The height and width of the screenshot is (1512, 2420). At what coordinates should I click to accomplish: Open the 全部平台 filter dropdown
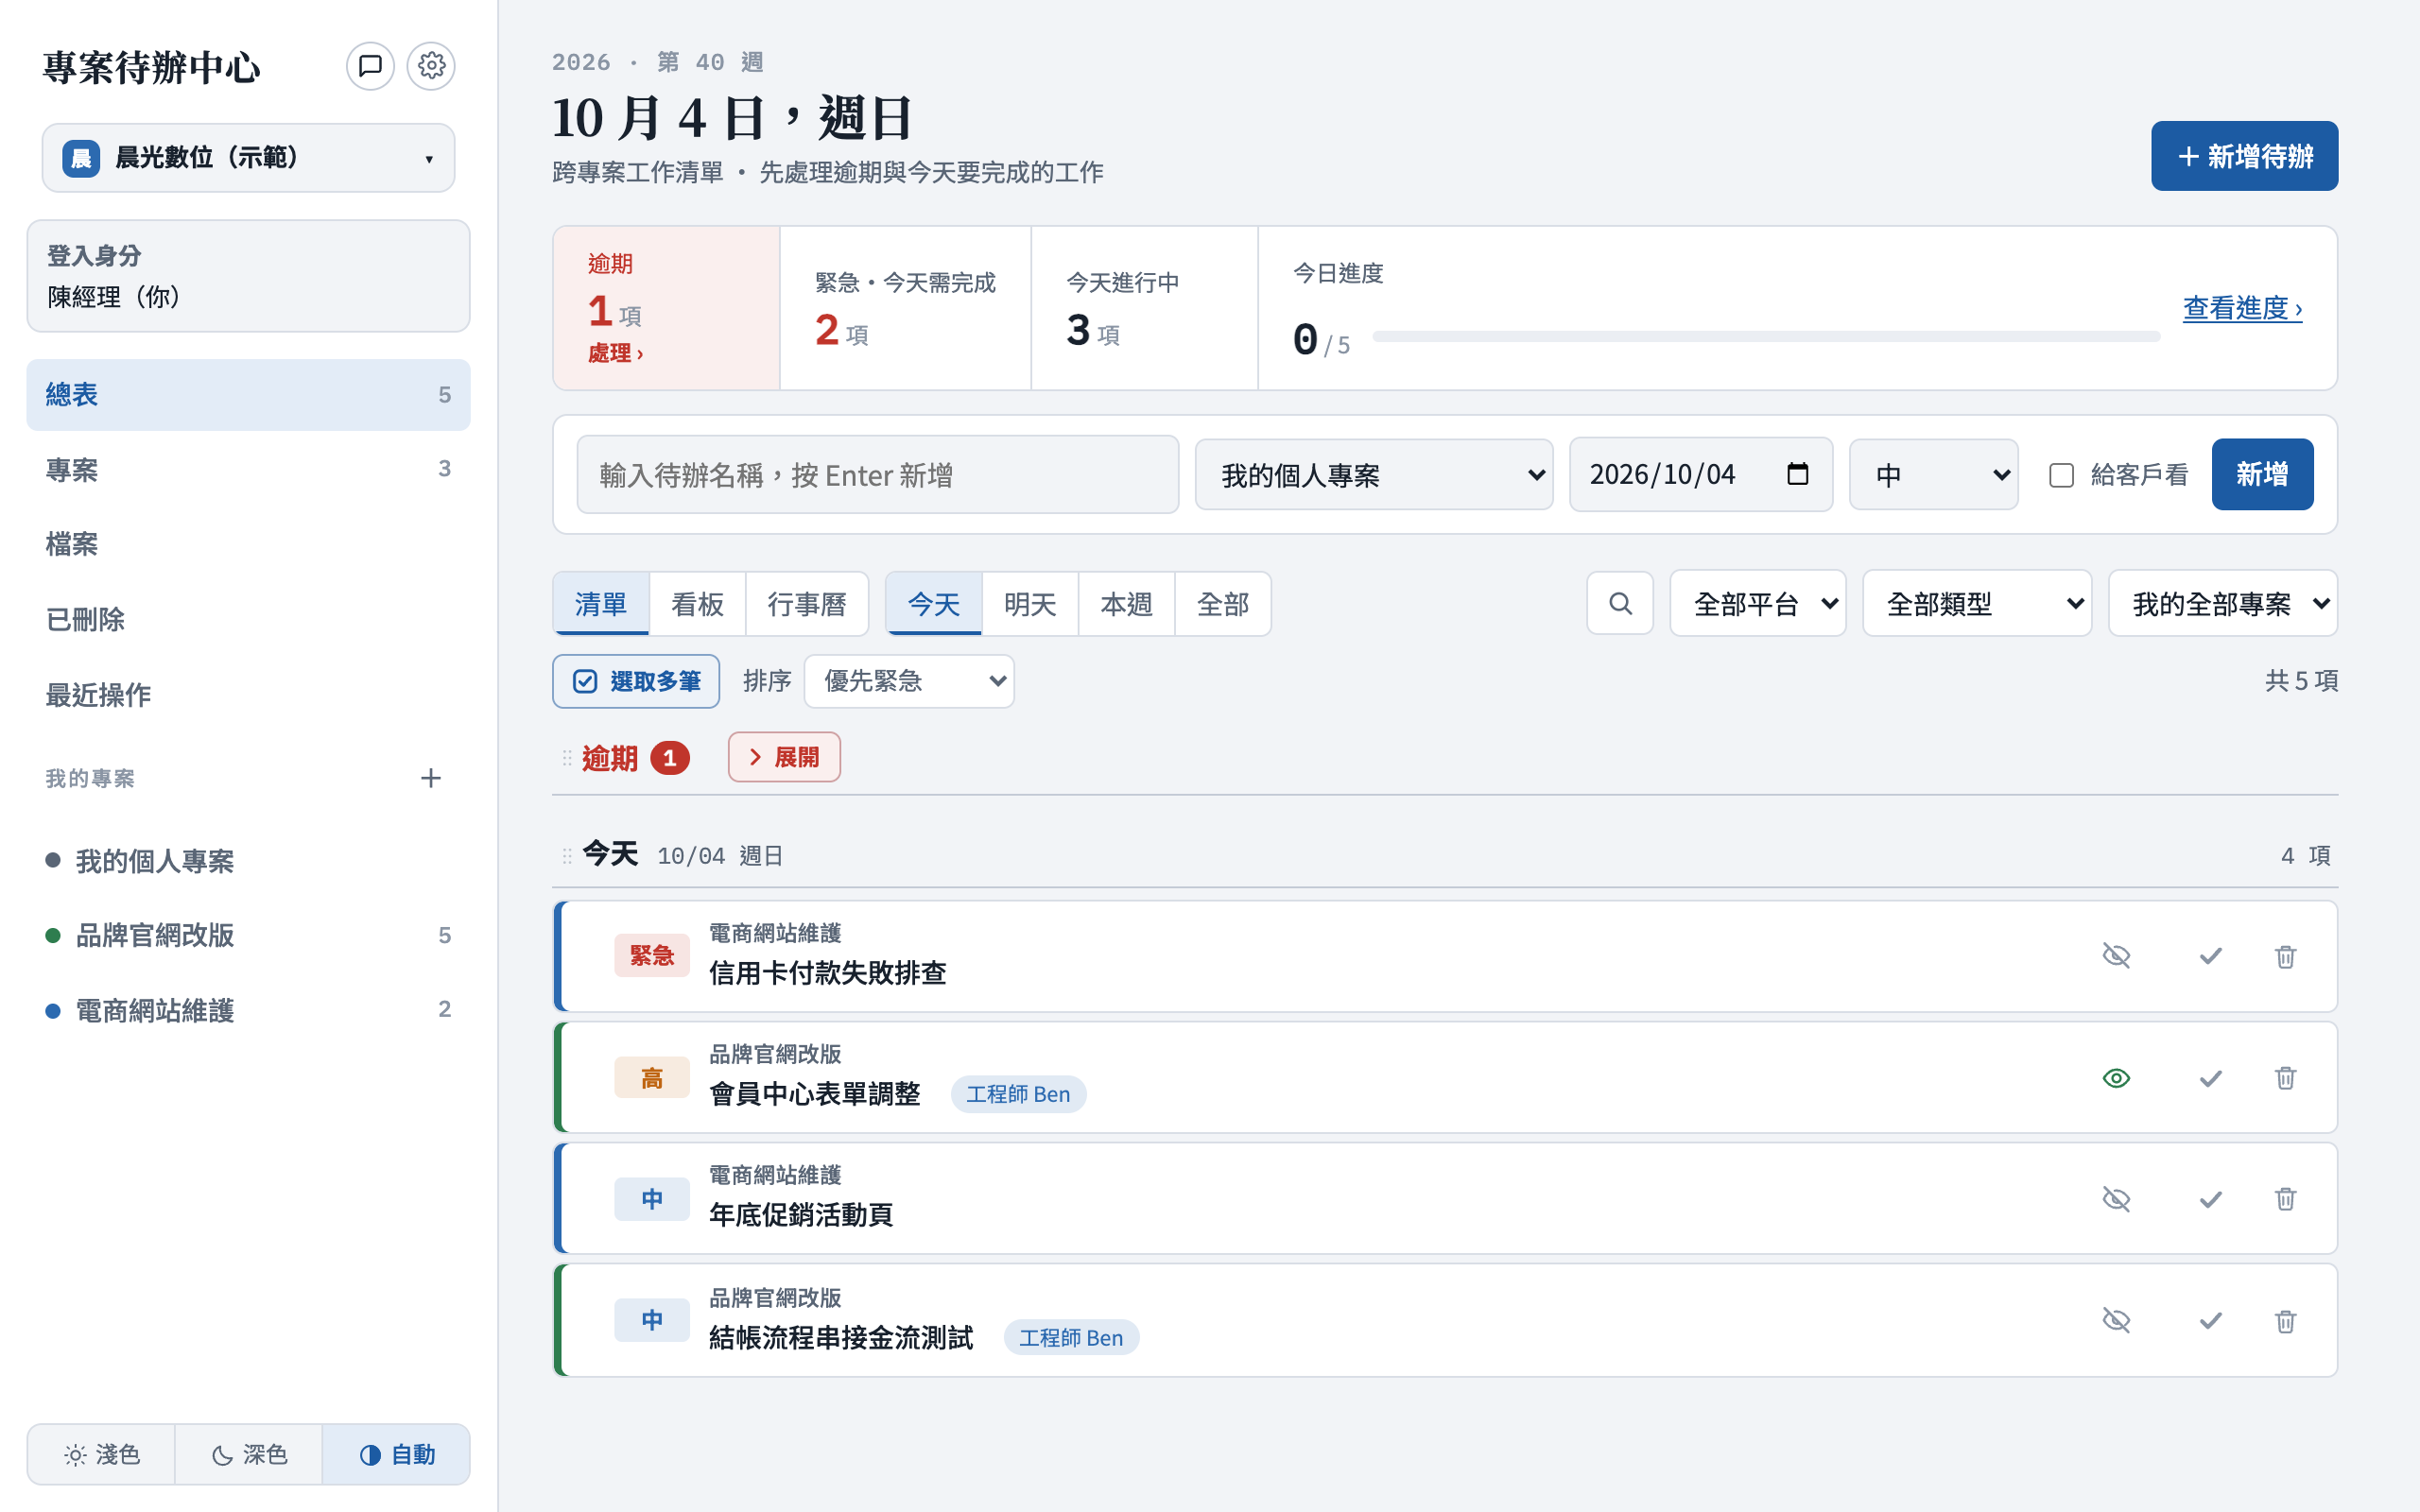coord(1758,603)
